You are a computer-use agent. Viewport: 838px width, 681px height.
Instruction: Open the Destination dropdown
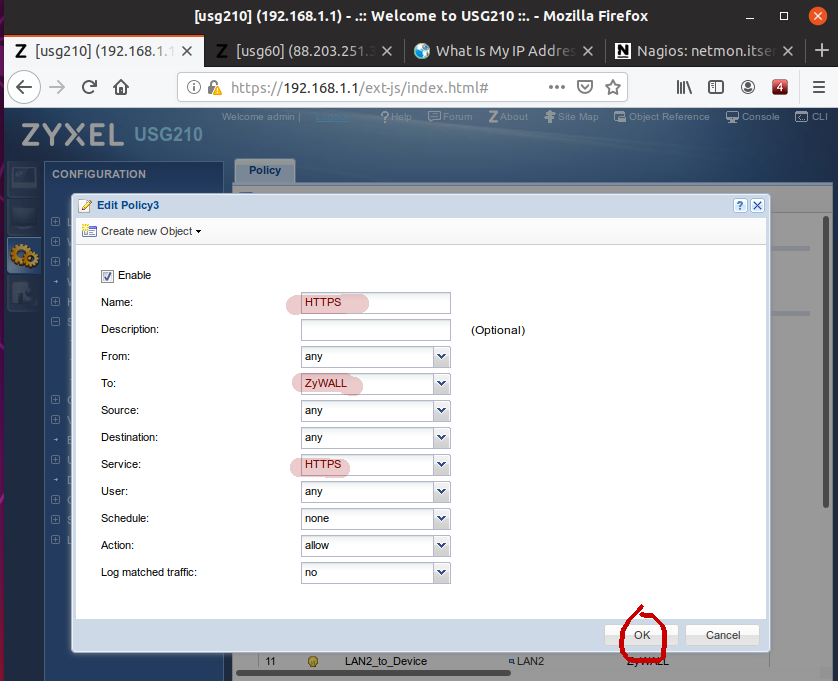point(441,437)
